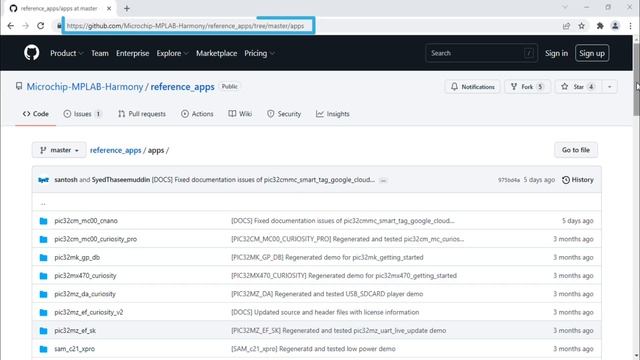Image resolution: width=640 pixels, height=360 pixels.
Task: Click the Sign in link
Action: point(556,53)
